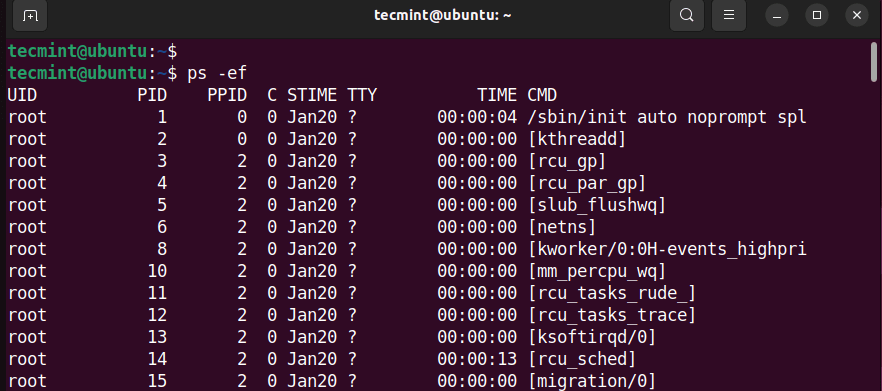Click the [ksoftirqd/0] process entry
This screenshot has height=391, width=882.
pos(592,336)
